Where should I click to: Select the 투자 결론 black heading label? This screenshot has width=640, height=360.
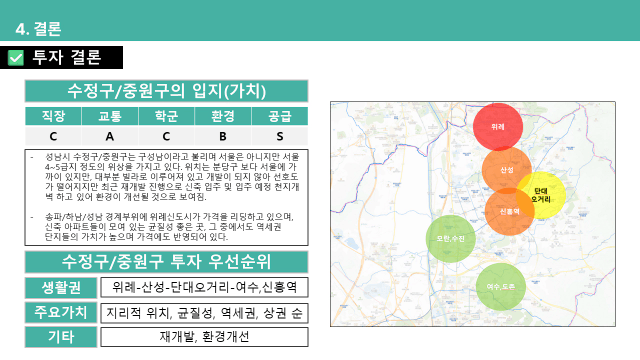61,58
